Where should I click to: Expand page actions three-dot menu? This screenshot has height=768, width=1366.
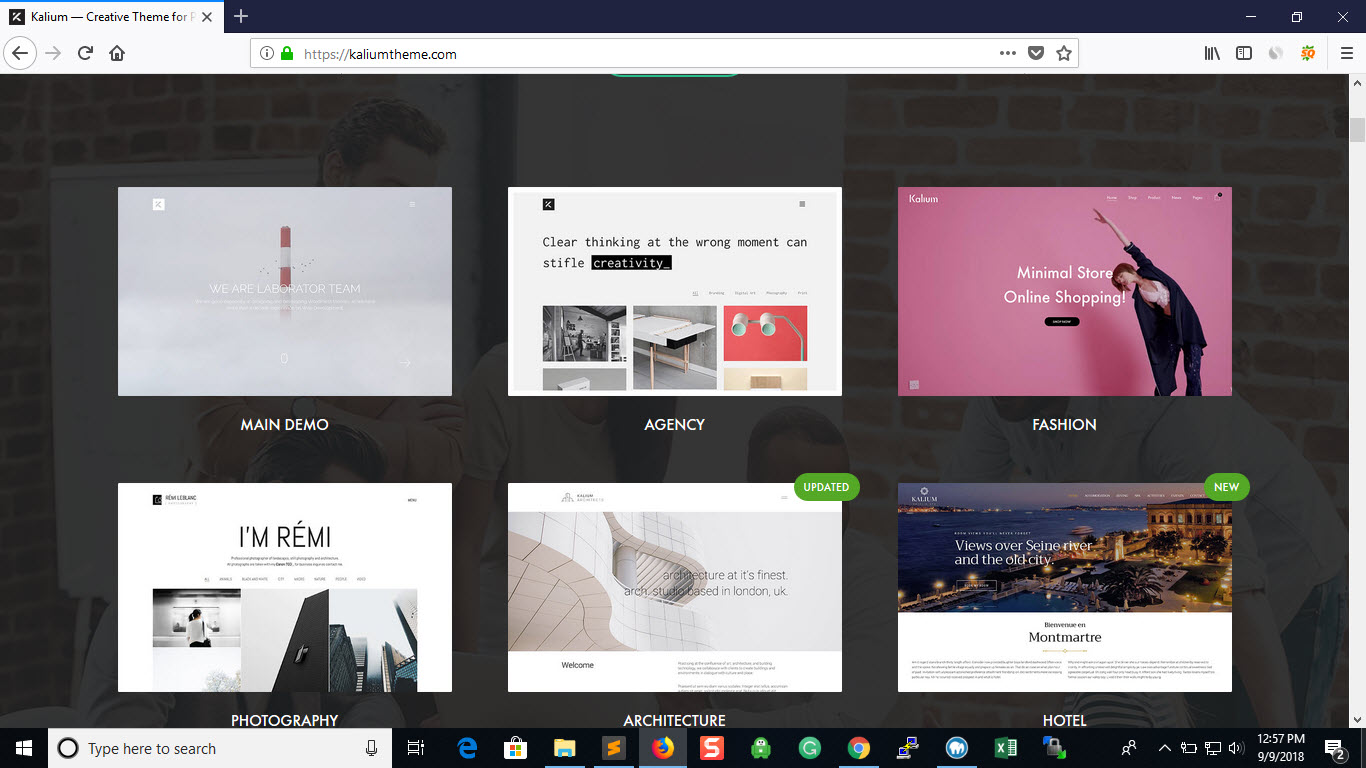click(x=1008, y=54)
